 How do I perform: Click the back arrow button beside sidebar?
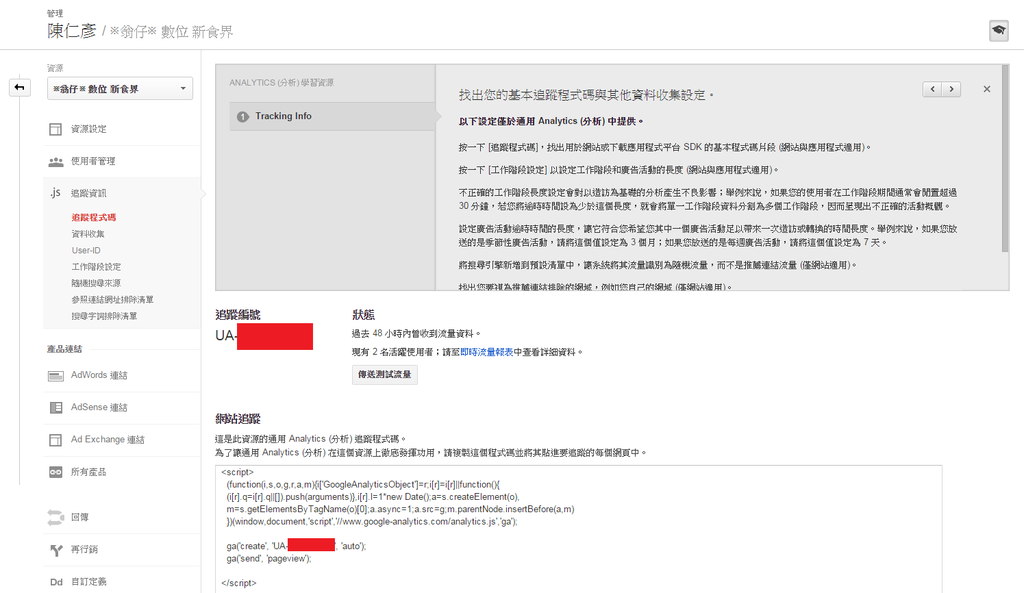click(x=20, y=88)
